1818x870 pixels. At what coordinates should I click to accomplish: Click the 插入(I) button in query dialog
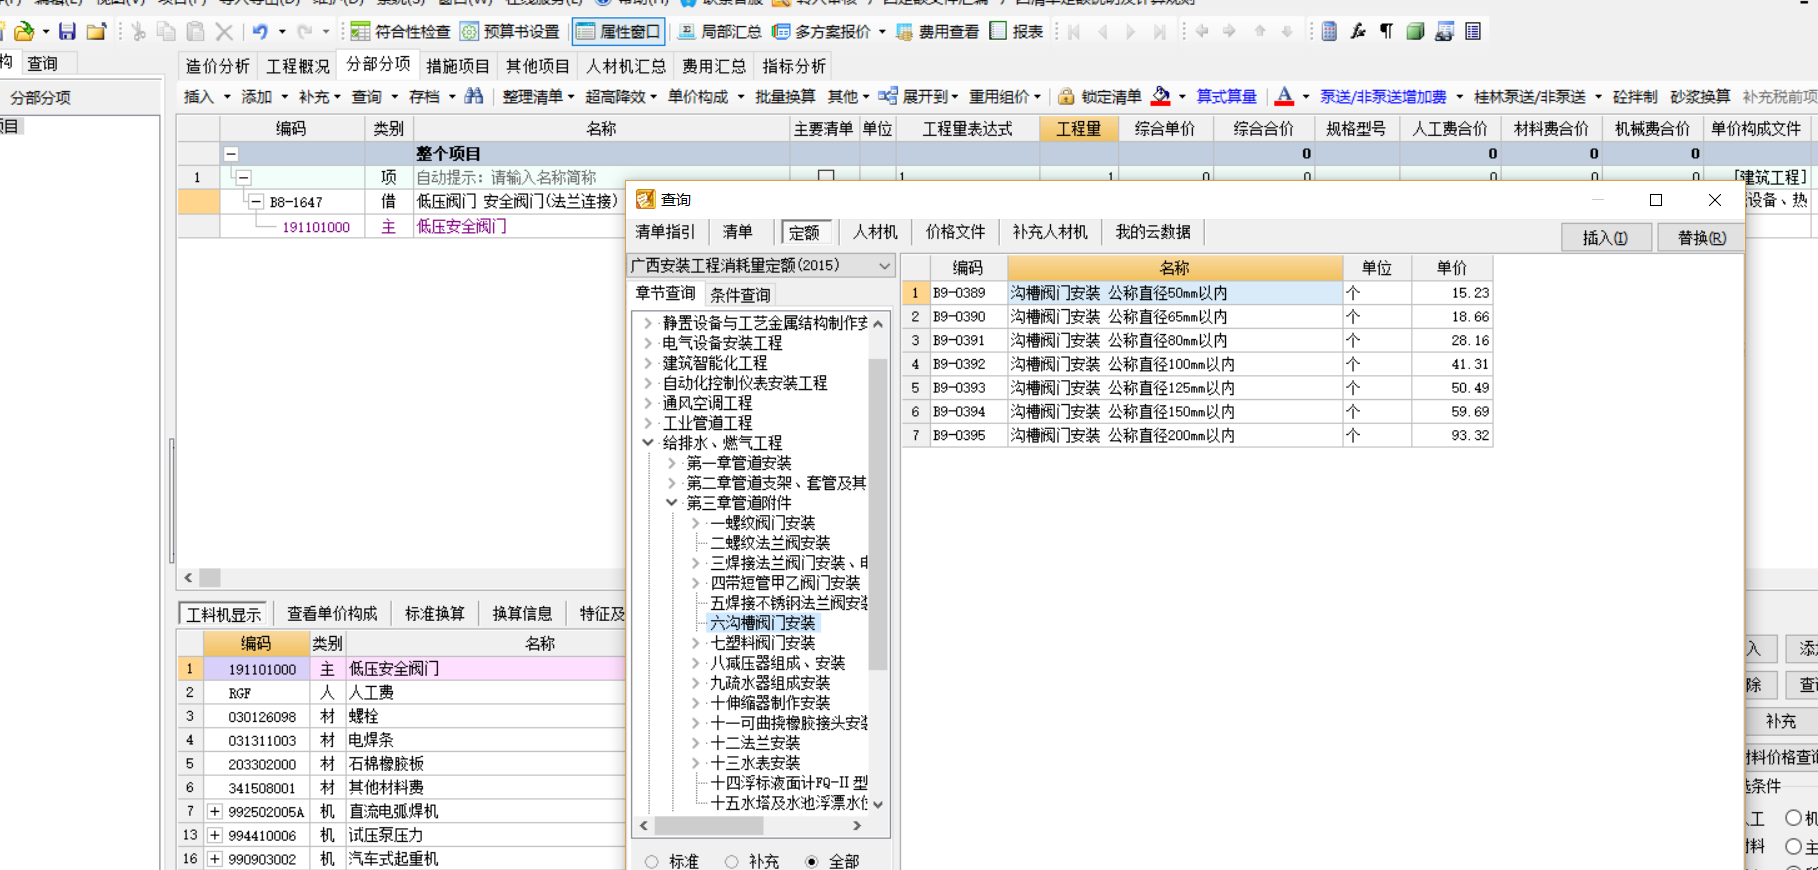(1605, 238)
